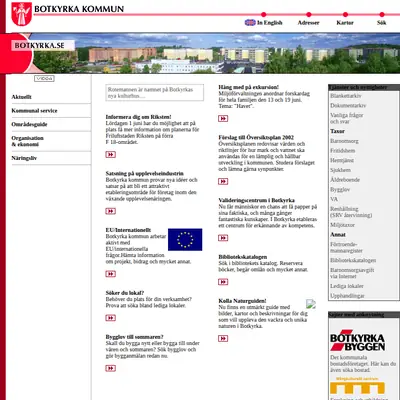Click arrow icon under Bygglov till sommaren
The width and height of the screenshot is (400, 400).
[111, 368]
